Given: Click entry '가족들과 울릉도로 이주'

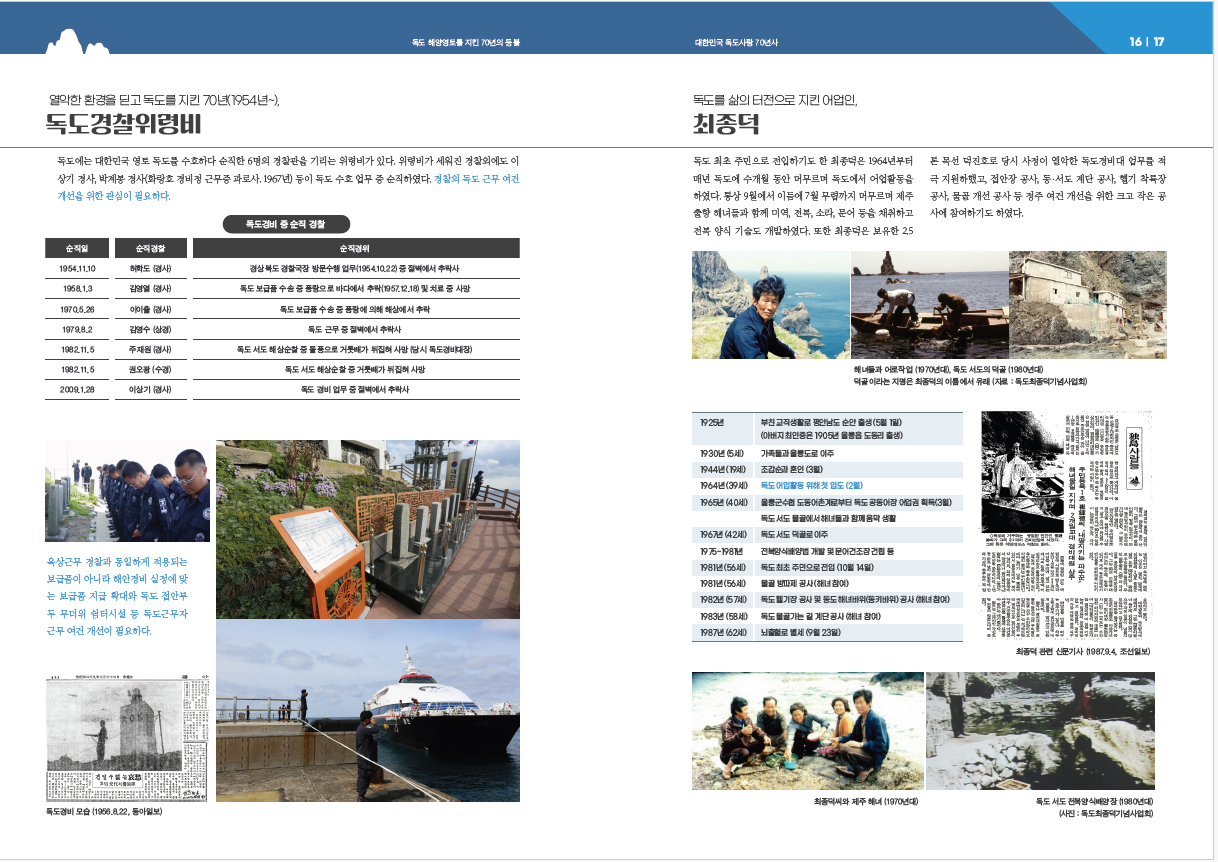Looking at the screenshot, I should point(798,453).
